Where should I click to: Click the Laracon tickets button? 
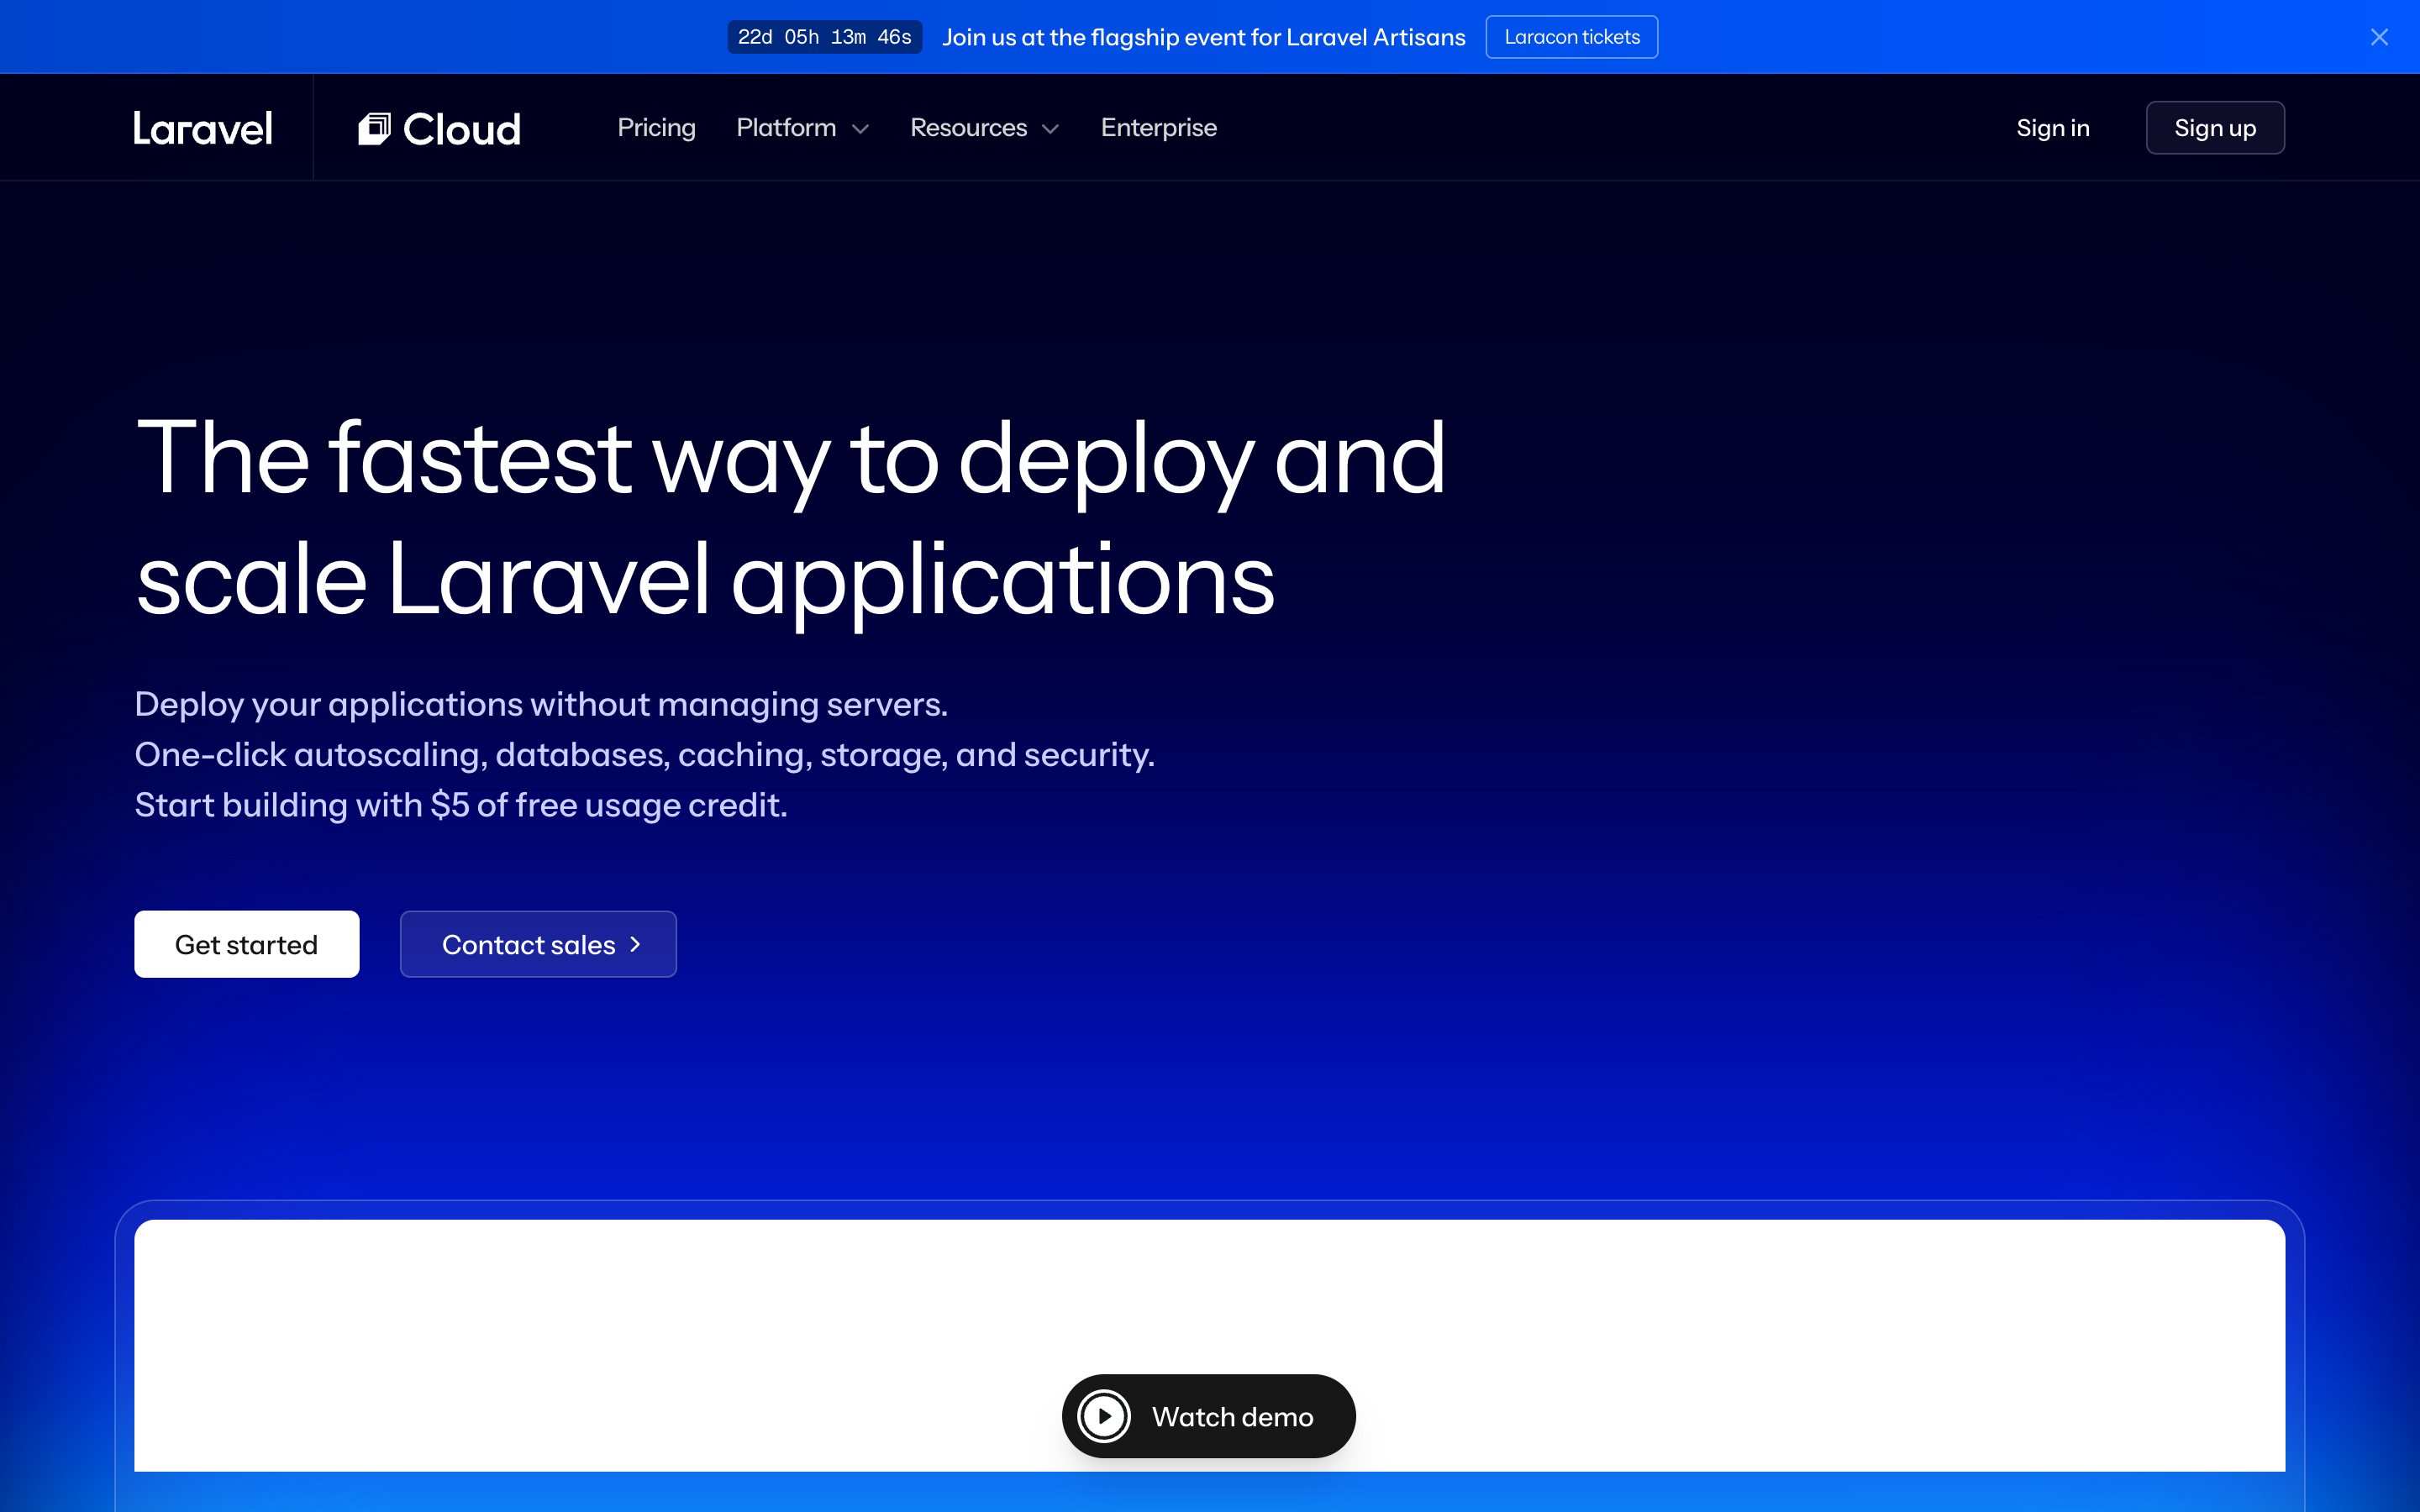tap(1571, 37)
